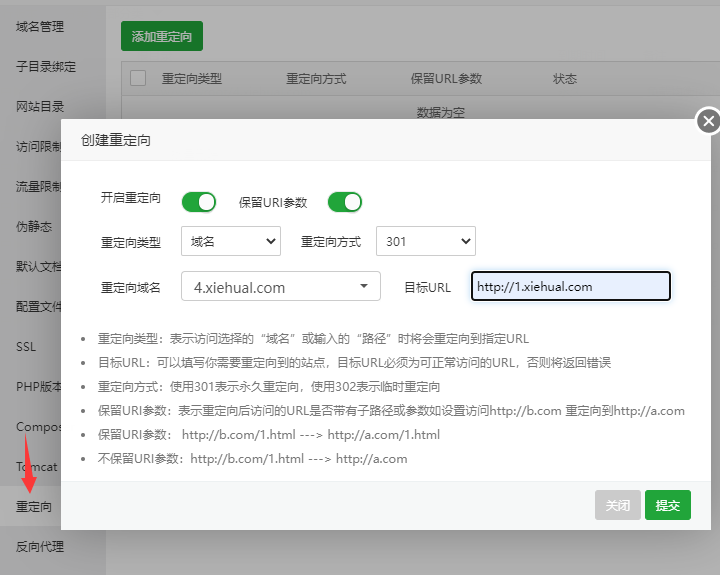Open 域名管理 in the sidebar
This screenshot has height=575, width=720.
click(x=40, y=27)
